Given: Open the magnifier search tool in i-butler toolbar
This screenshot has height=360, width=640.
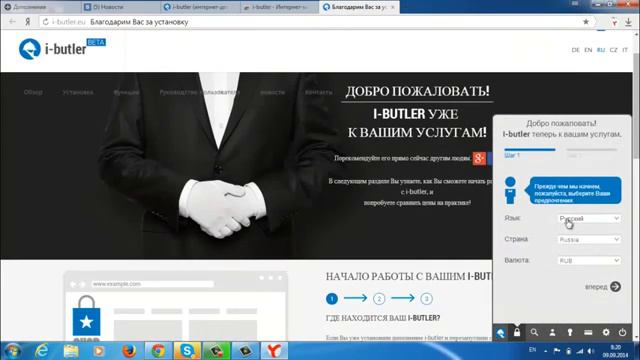Looking at the screenshot, I should 534,333.
